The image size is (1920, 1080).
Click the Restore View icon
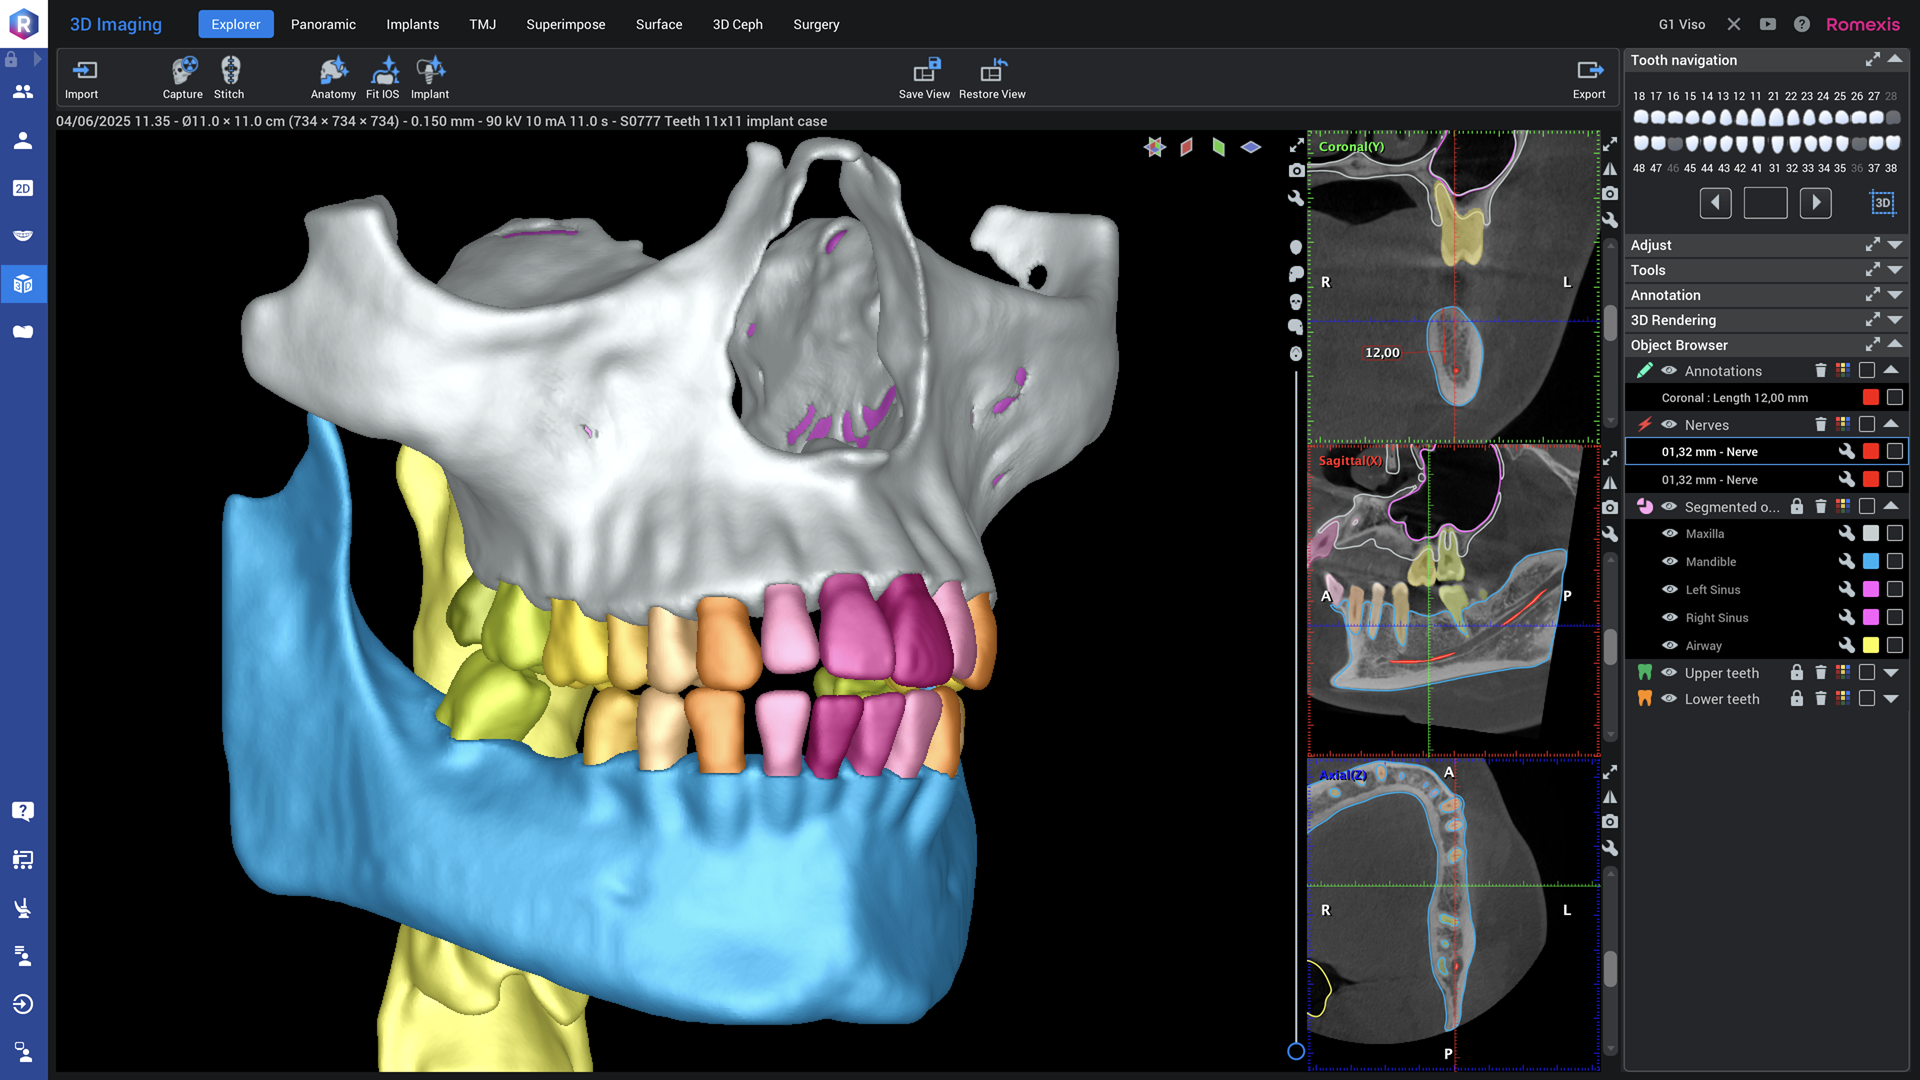click(x=992, y=71)
